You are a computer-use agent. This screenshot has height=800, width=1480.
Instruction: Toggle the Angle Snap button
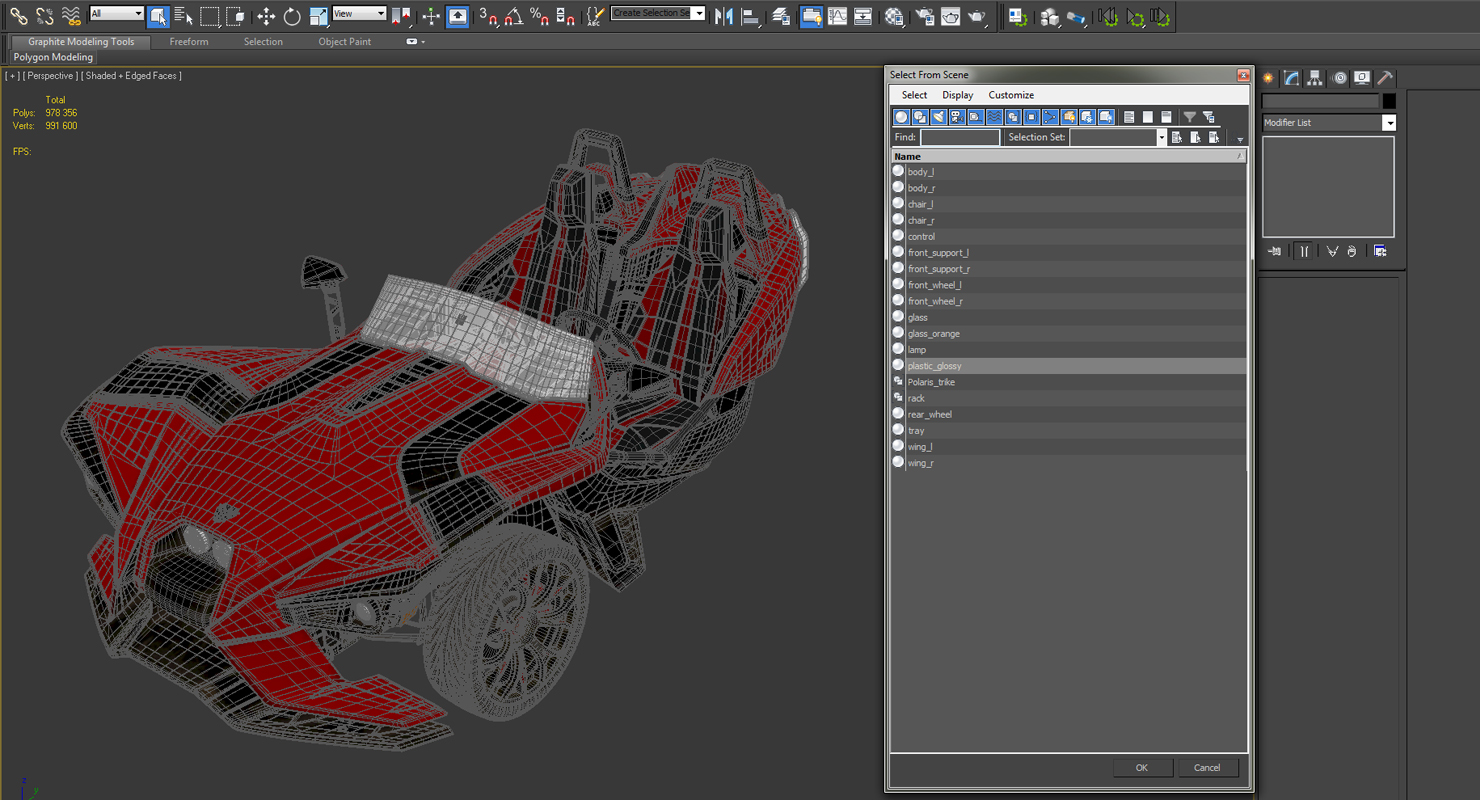coord(513,16)
